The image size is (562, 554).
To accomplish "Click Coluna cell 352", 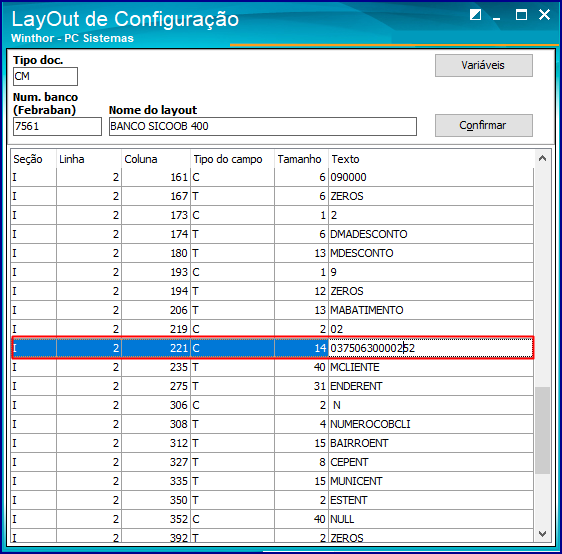I will point(156,519).
